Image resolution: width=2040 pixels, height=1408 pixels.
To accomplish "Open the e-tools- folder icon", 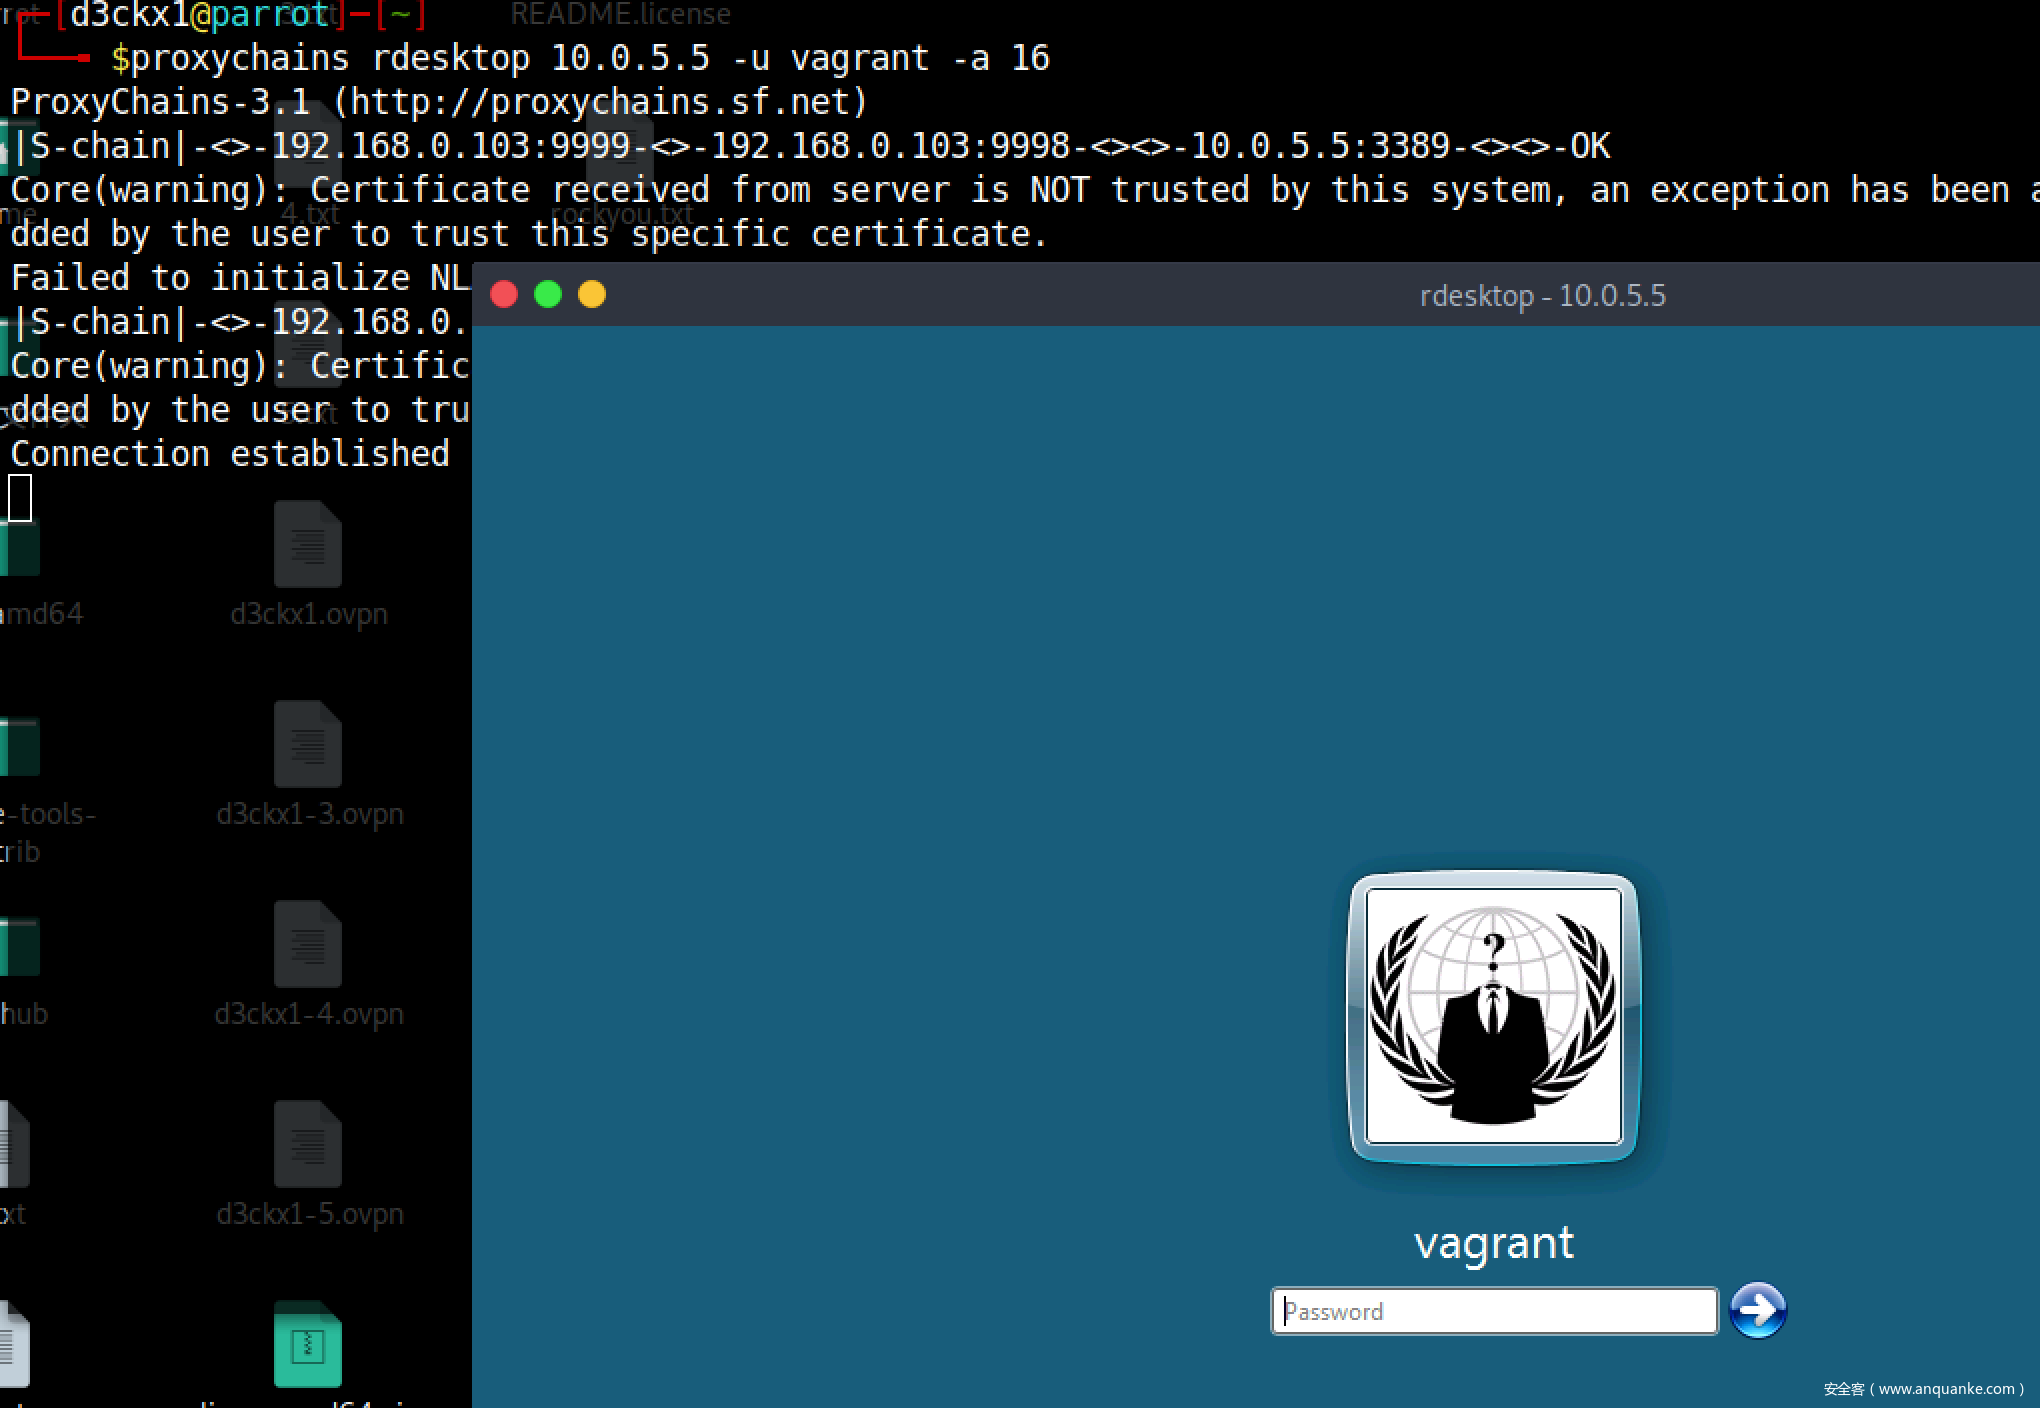I will tap(20, 748).
